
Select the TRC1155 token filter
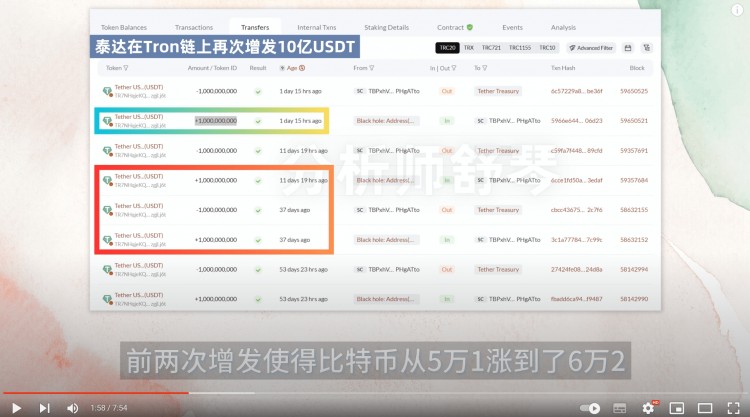pos(520,48)
